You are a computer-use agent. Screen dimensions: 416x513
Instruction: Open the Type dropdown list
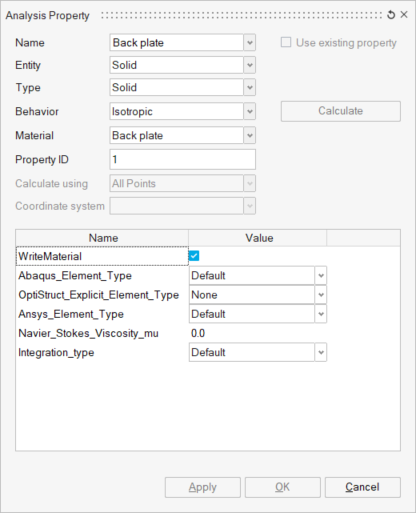(x=250, y=87)
